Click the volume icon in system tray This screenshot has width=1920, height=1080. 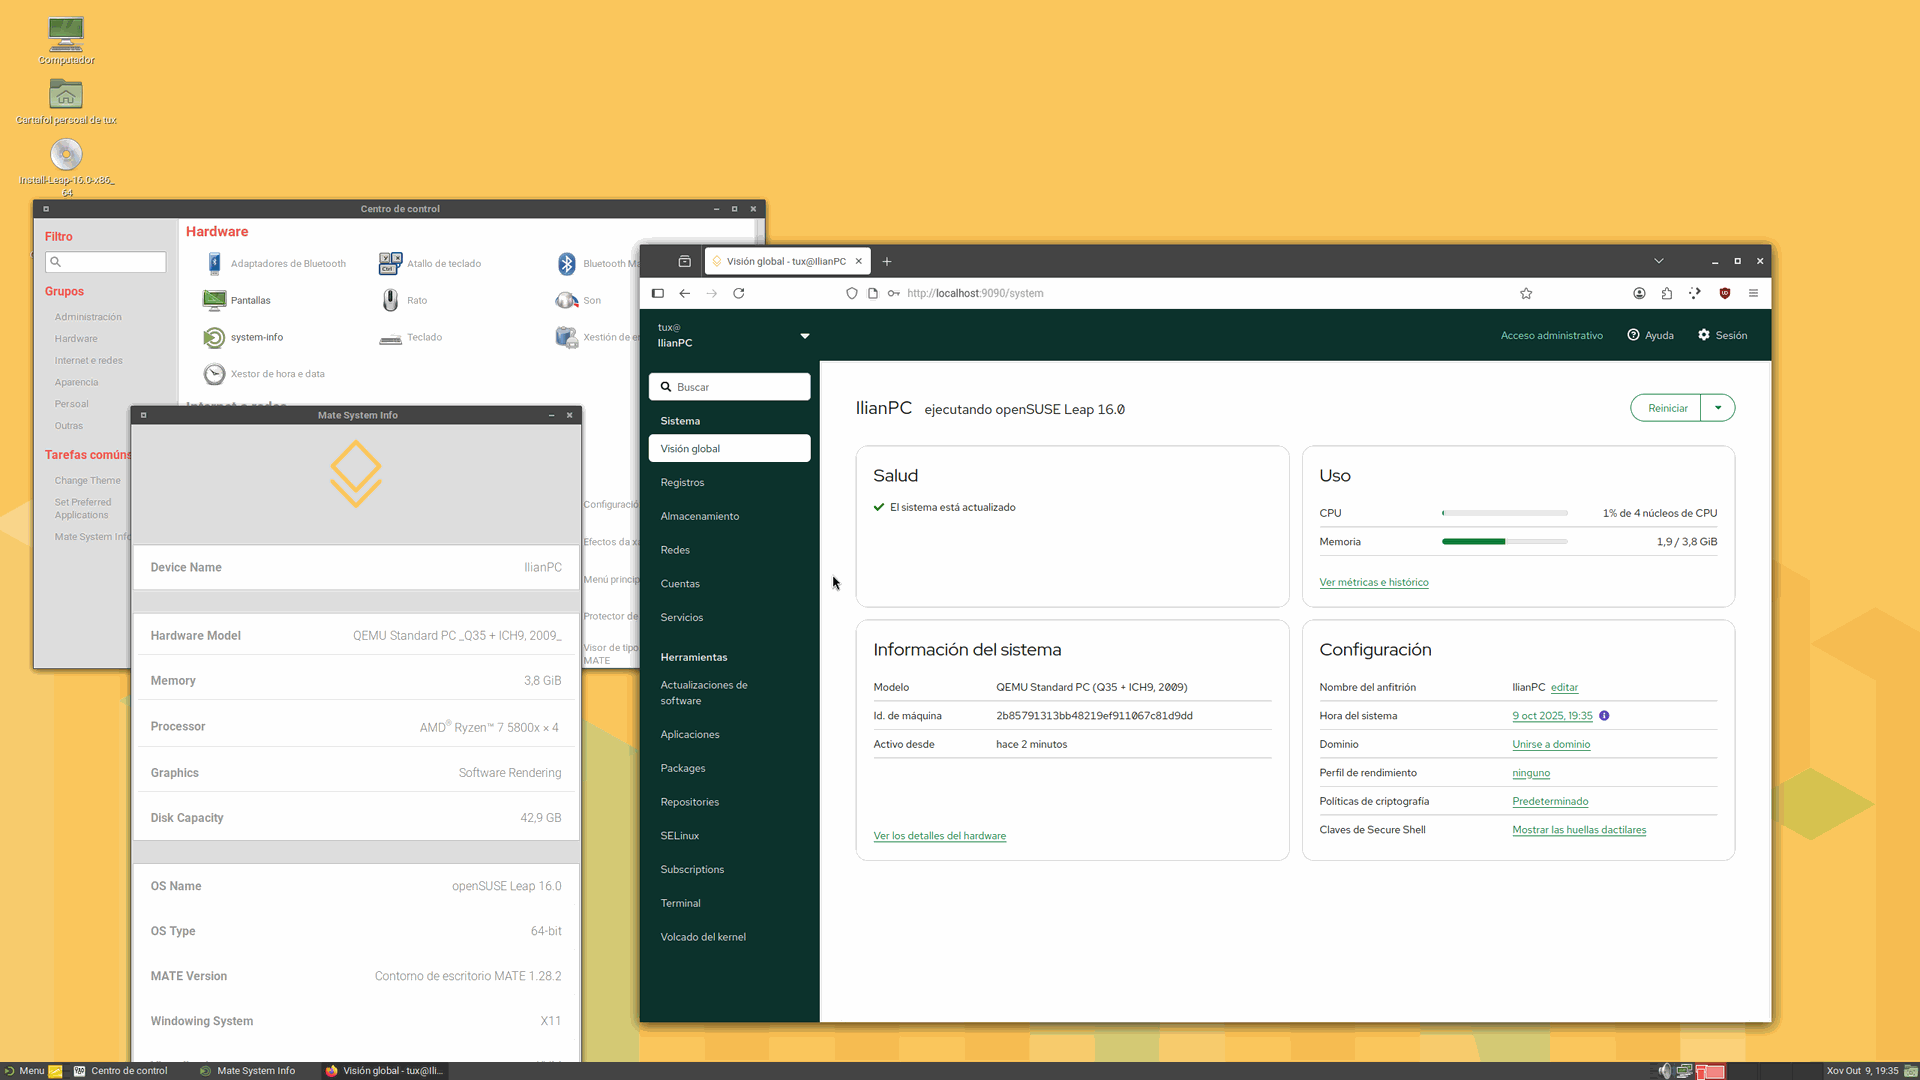(1664, 1070)
